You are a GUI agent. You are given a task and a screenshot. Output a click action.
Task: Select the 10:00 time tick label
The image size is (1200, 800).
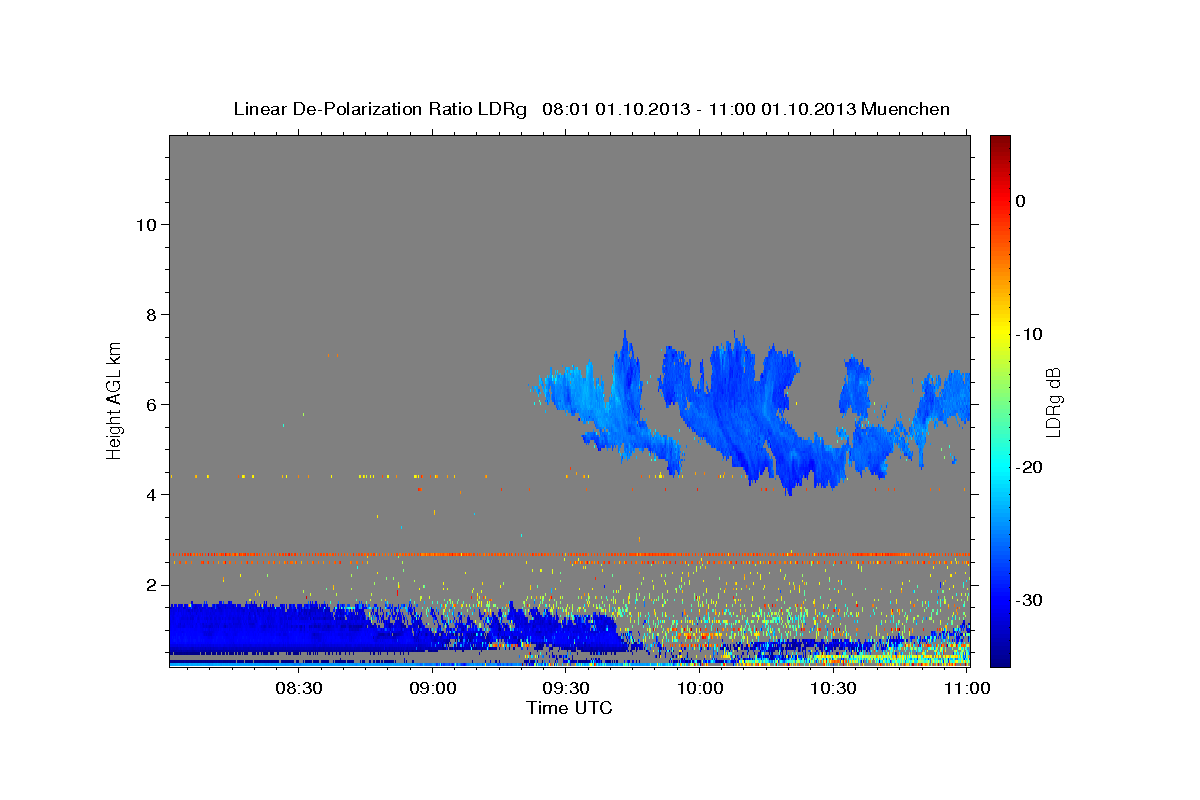pos(699,688)
